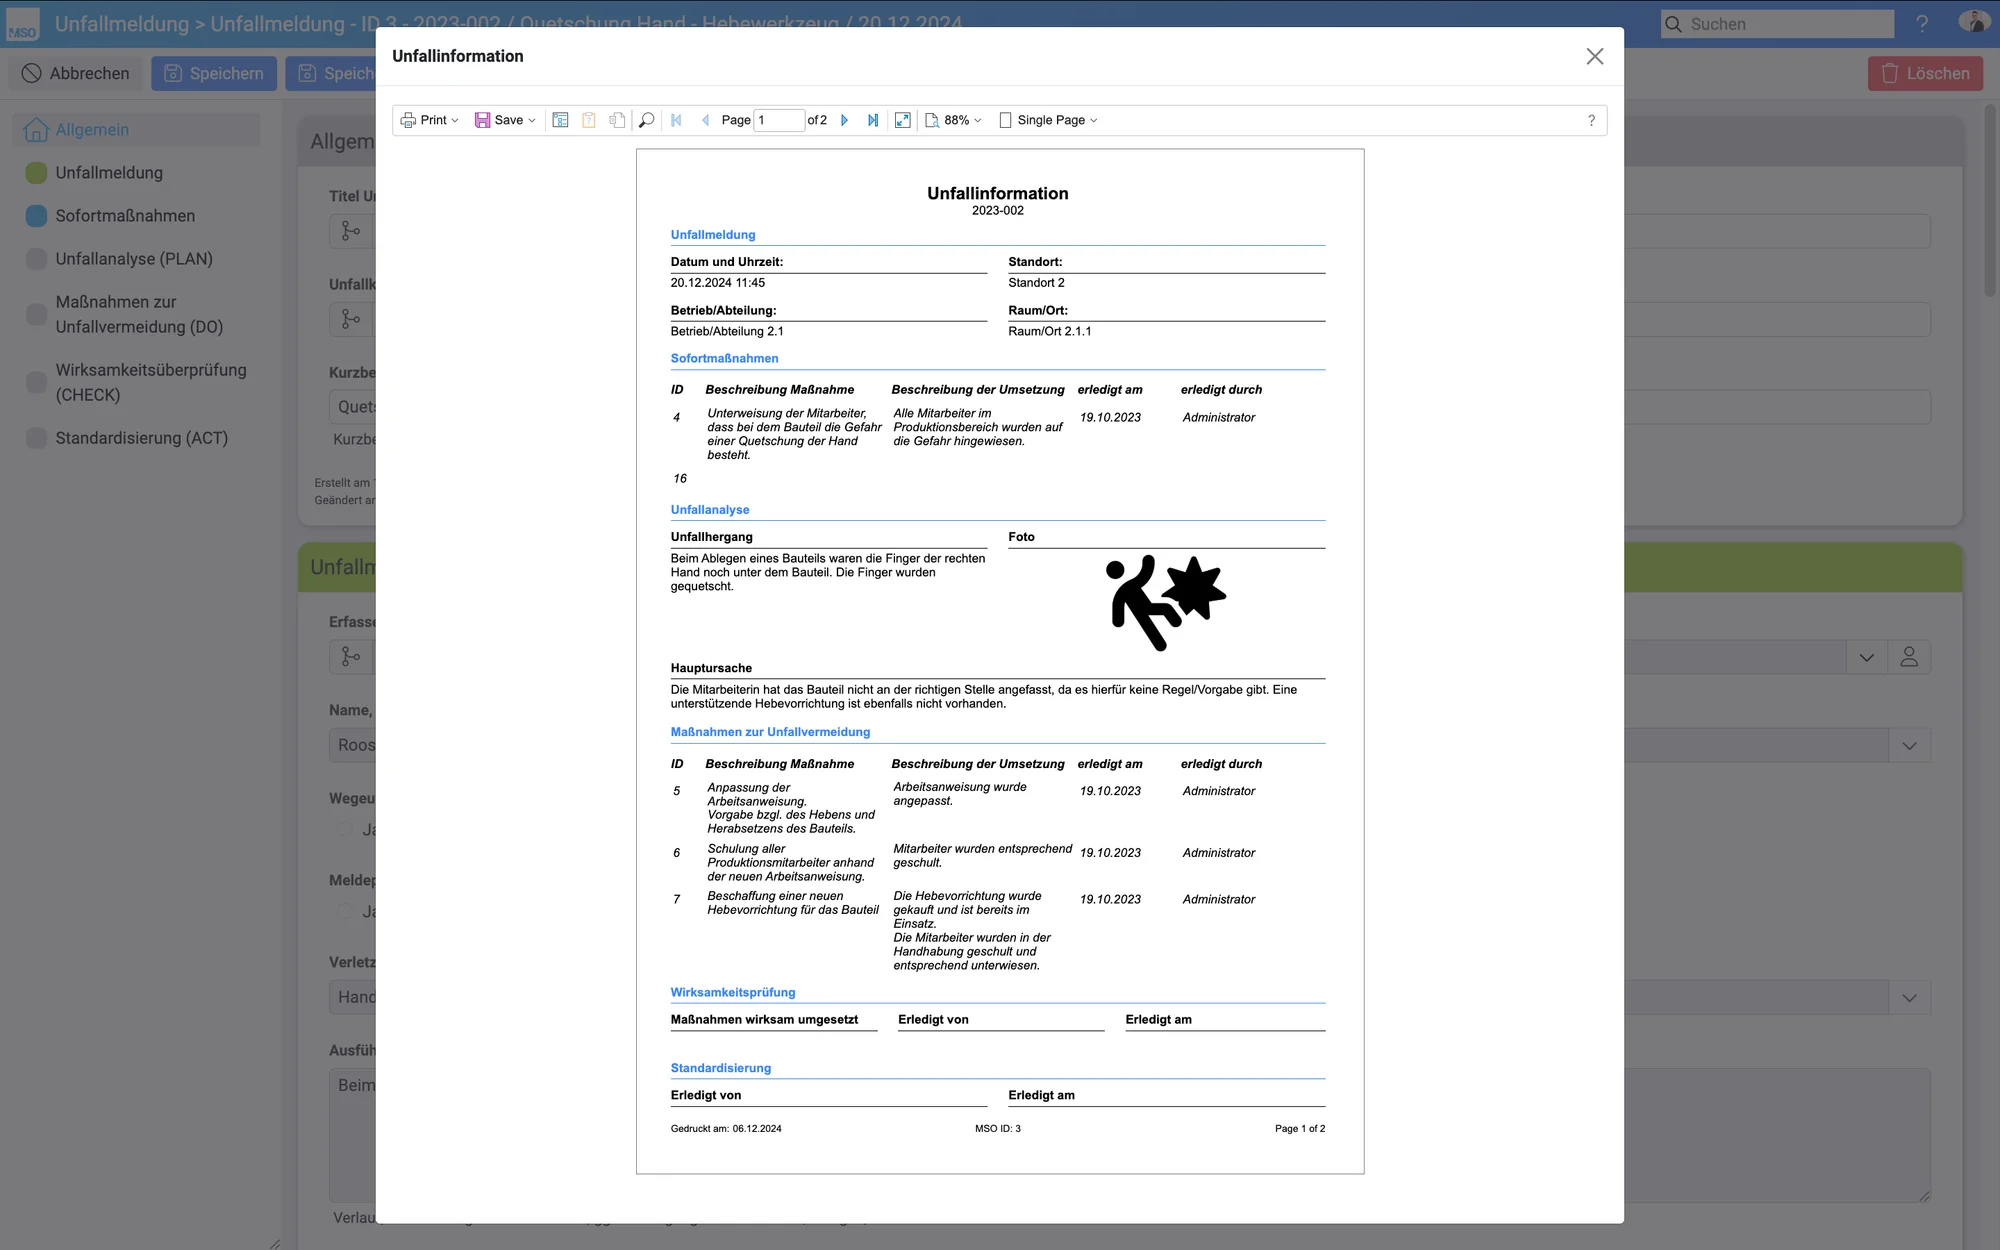The width and height of the screenshot is (2000, 1250).
Task: Open the Save dropdown in report toolbar
Action: point(505,120)
